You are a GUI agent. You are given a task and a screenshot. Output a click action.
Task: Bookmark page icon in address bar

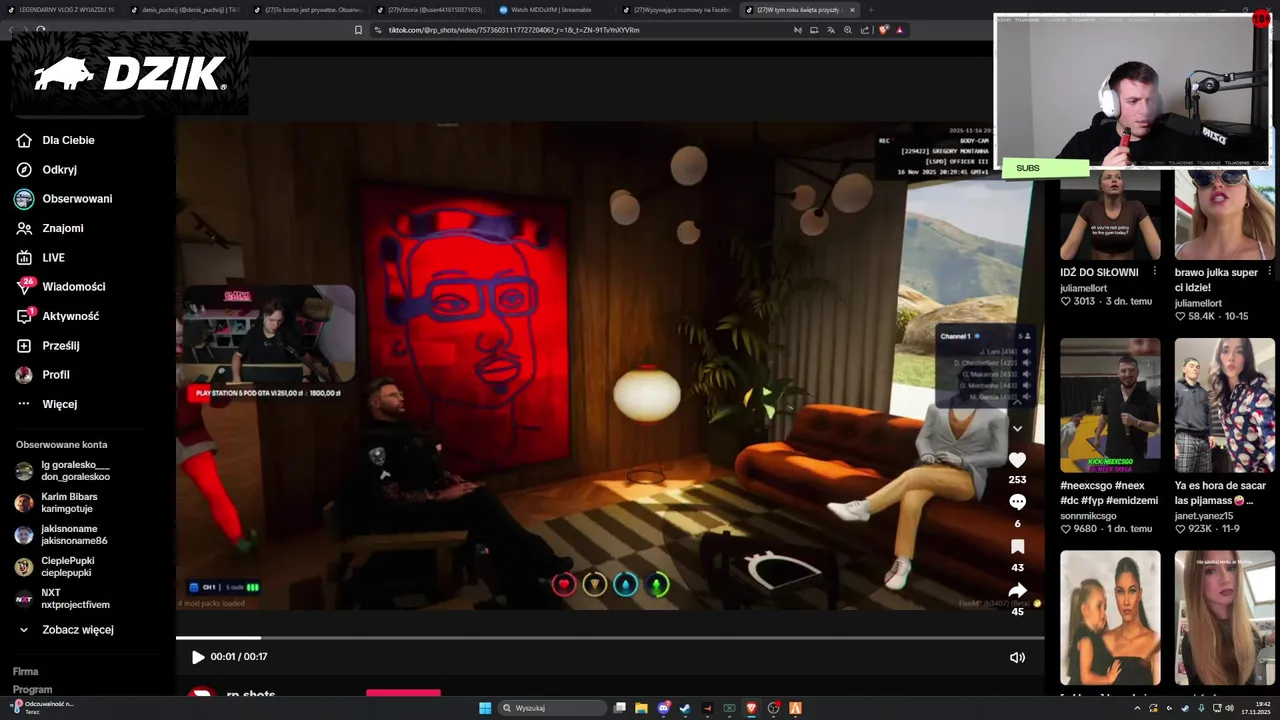click(359, 30)
